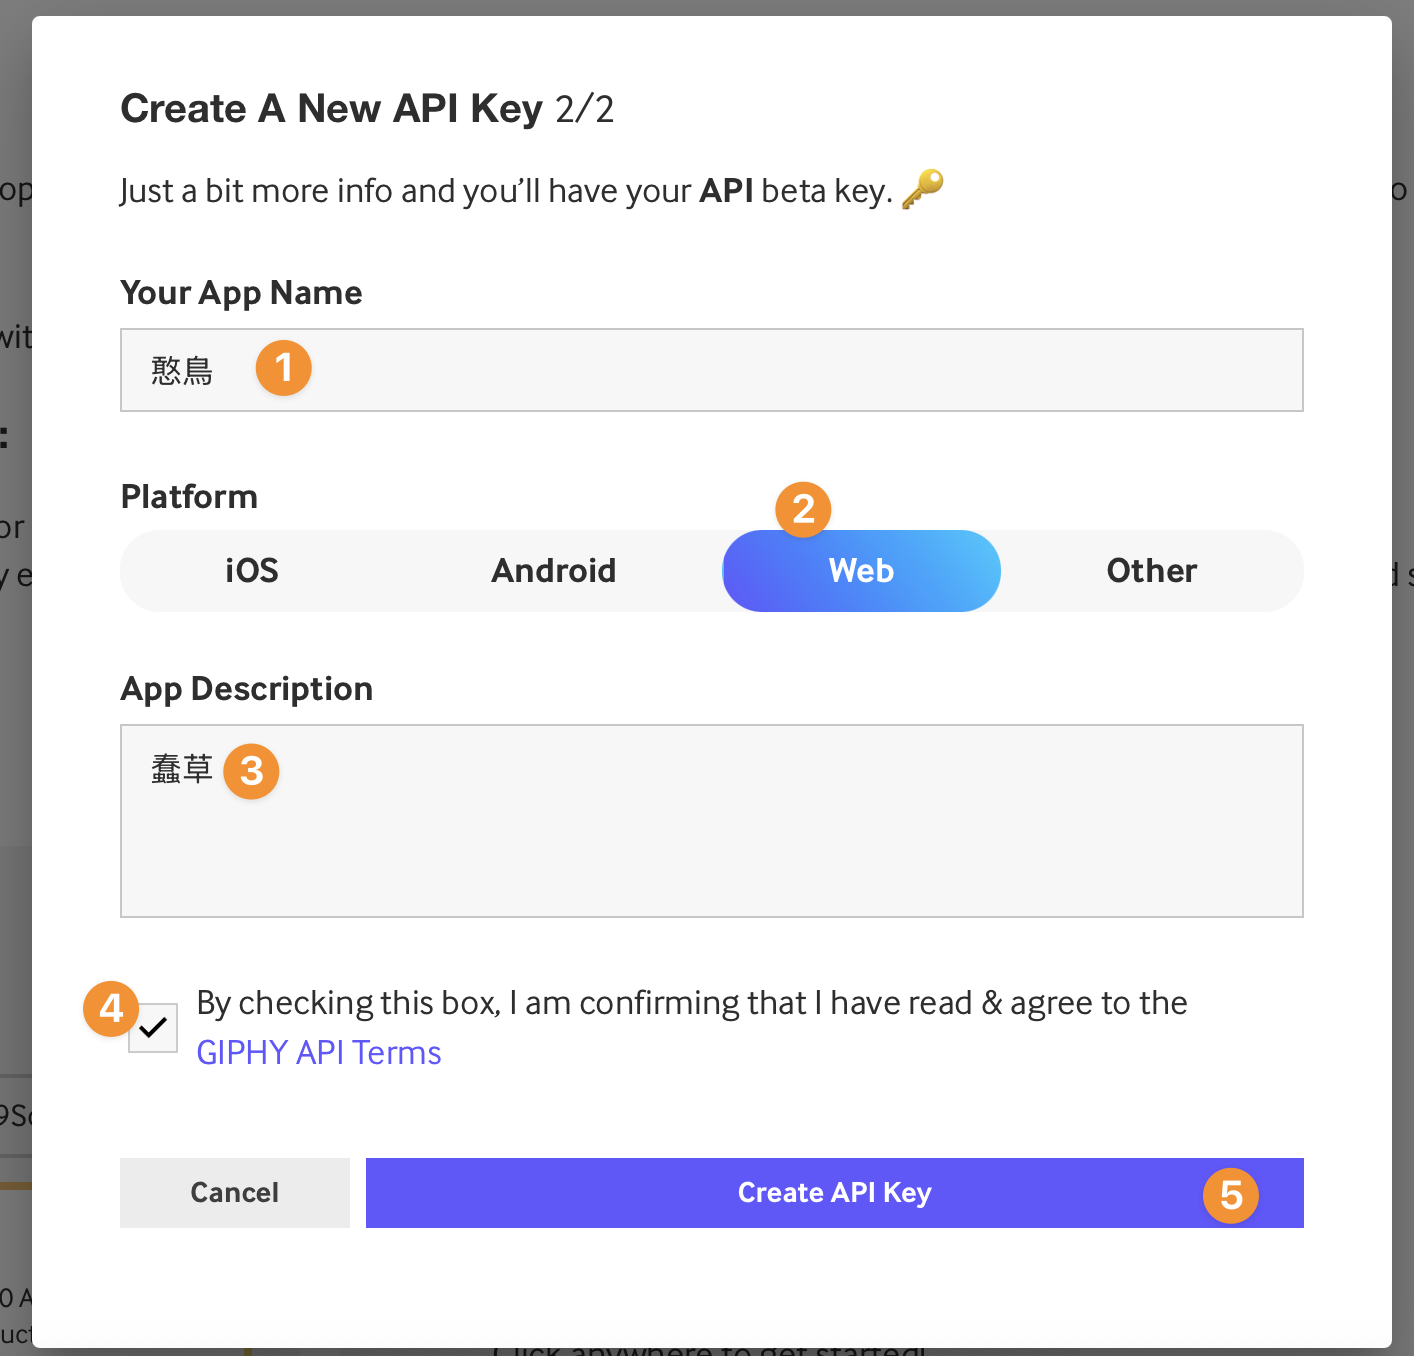Cancel the API key creation
This screenshot has height=1356, width=1414.
[235, 1193]
